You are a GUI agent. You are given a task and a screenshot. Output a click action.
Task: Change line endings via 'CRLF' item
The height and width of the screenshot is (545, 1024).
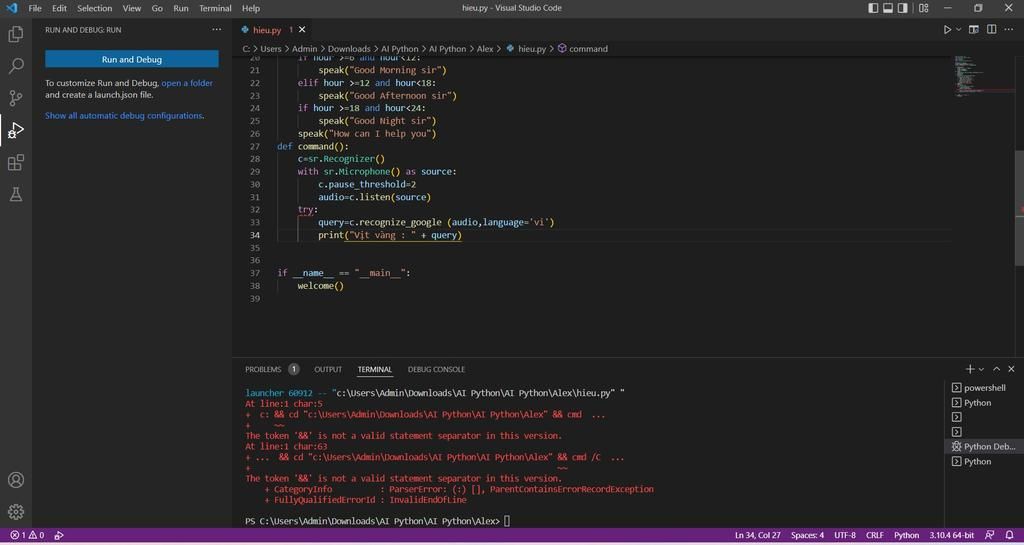[875, 535]
